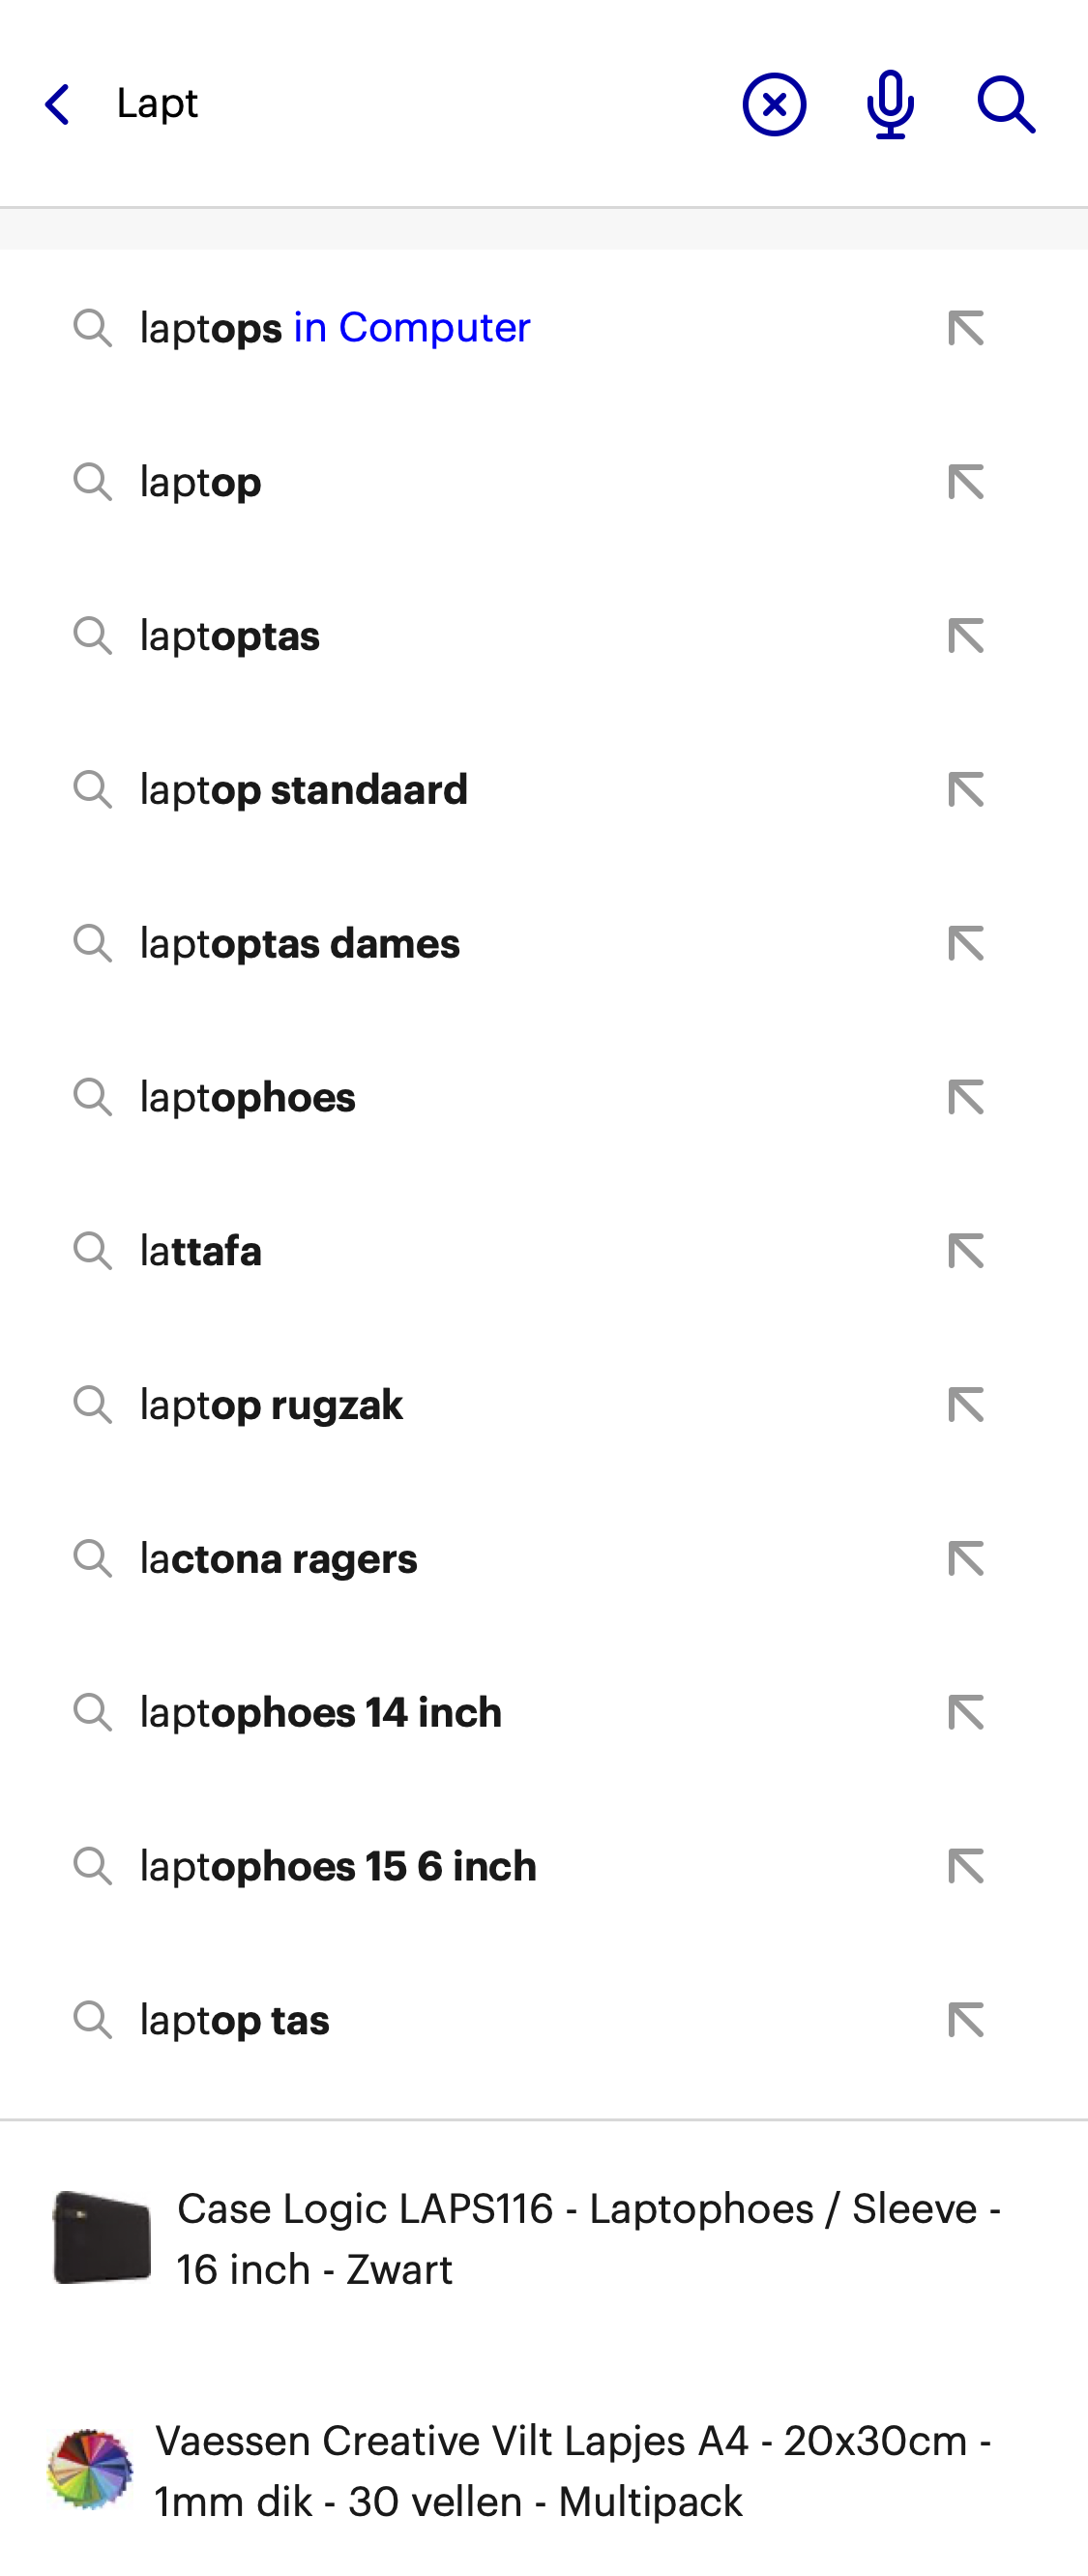Insert 'lactona ragers' via arrow icon
1088x2576 pixels.
click(x=966, y=1559)
